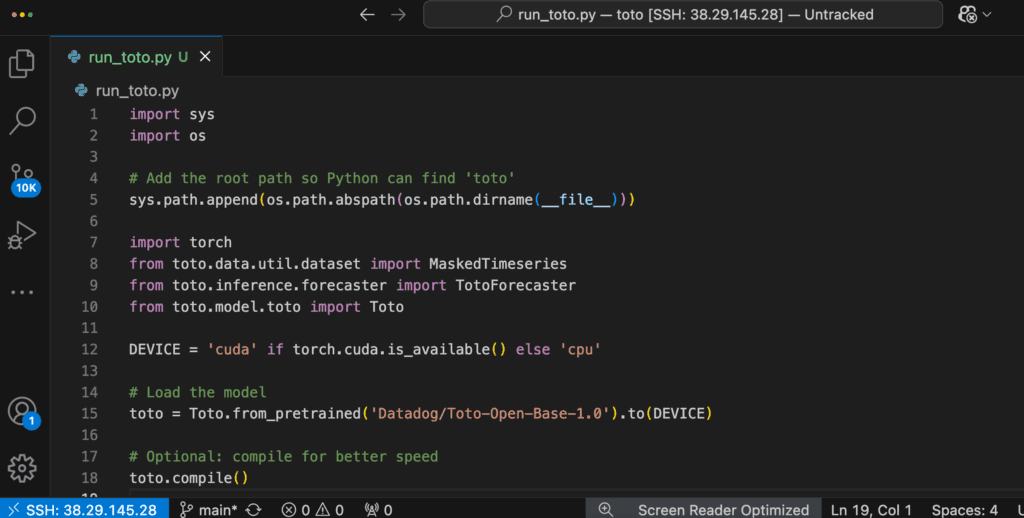The width and height of the screenshot is (1024, 518).
Task: Open the Manage gear menu
Action: point(22,467)
